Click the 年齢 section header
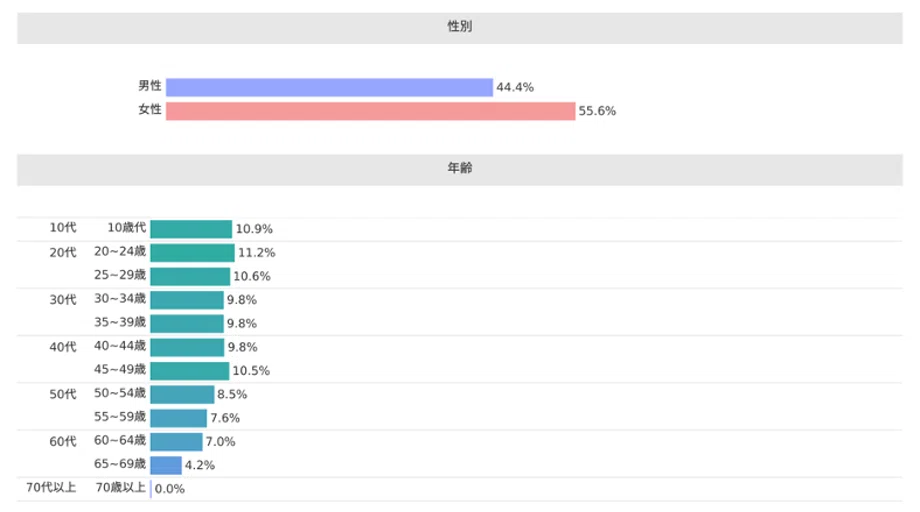Screen dimensions: 920x512 (x=459, y=169)
